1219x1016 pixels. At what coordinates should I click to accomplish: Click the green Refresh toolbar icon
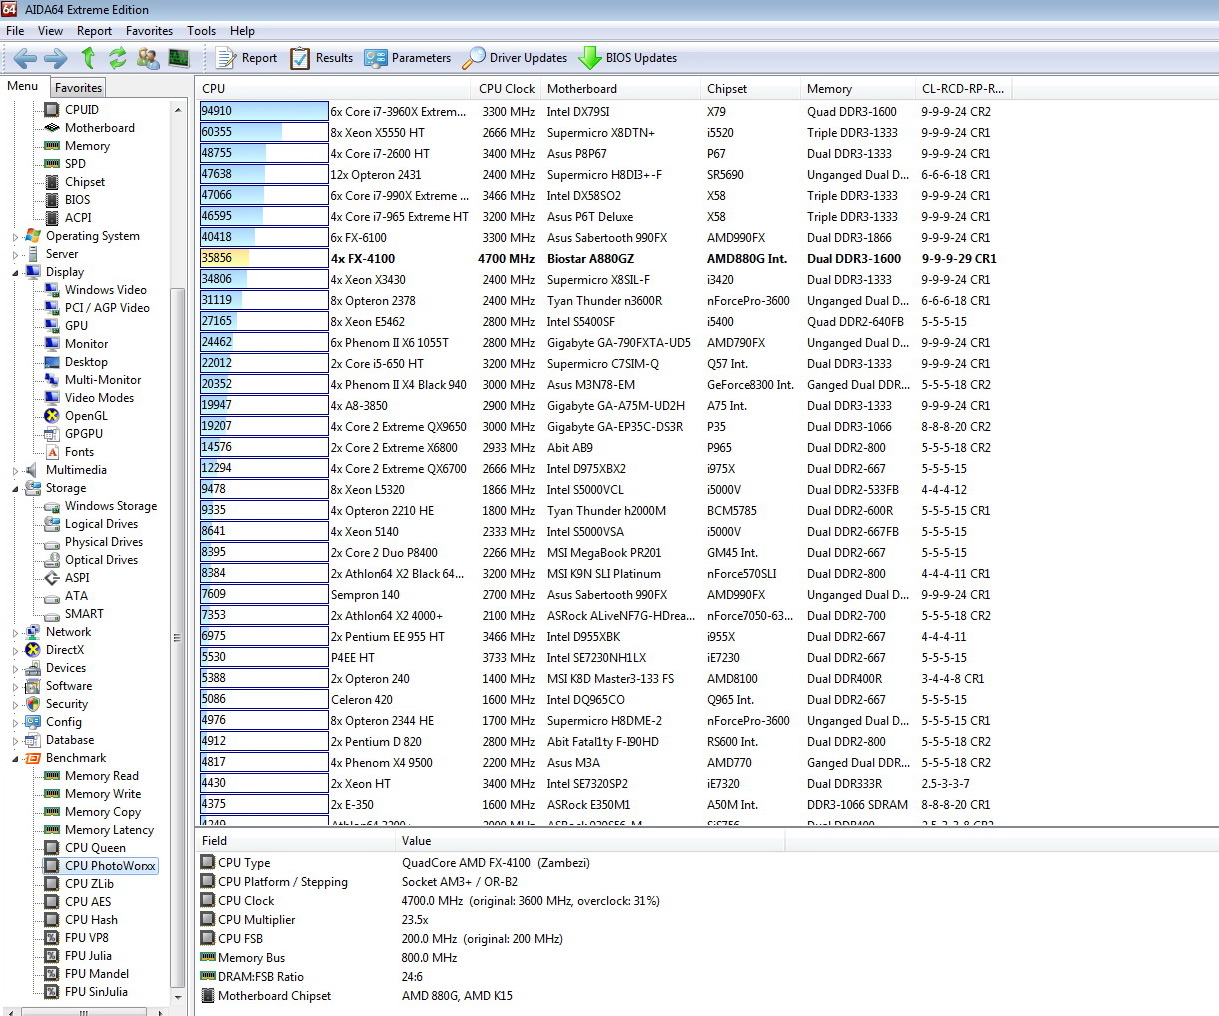pyautogui.click(x=118, y=58)
